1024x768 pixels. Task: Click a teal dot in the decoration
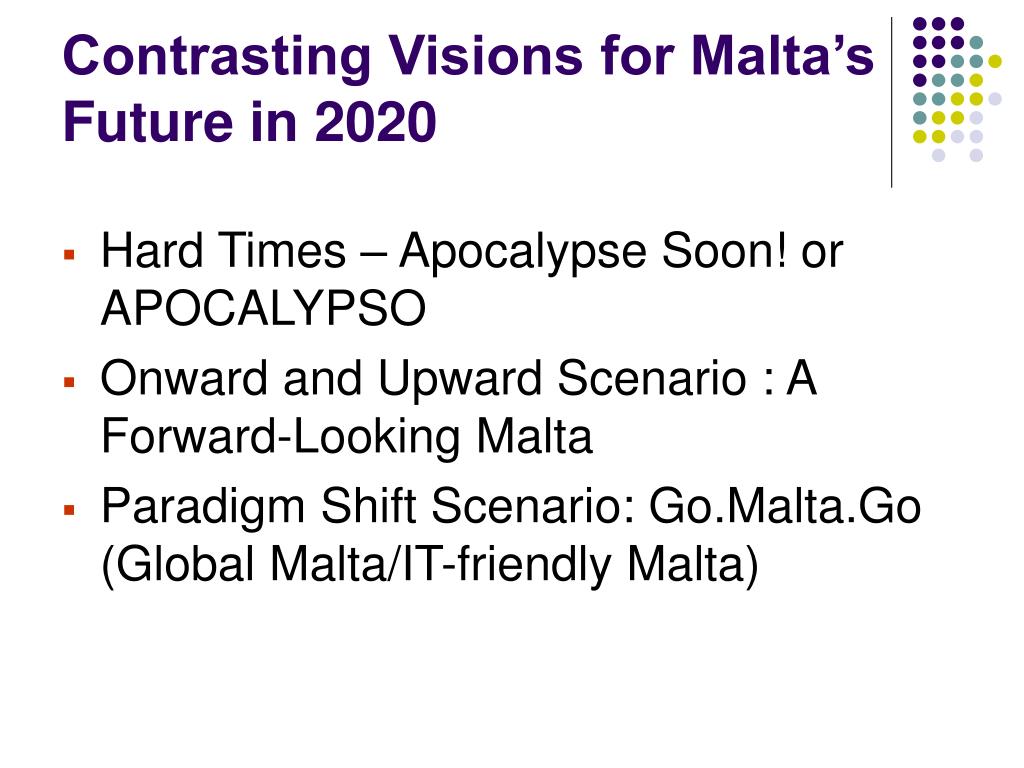pyautogui.click(x=976, y=43)
